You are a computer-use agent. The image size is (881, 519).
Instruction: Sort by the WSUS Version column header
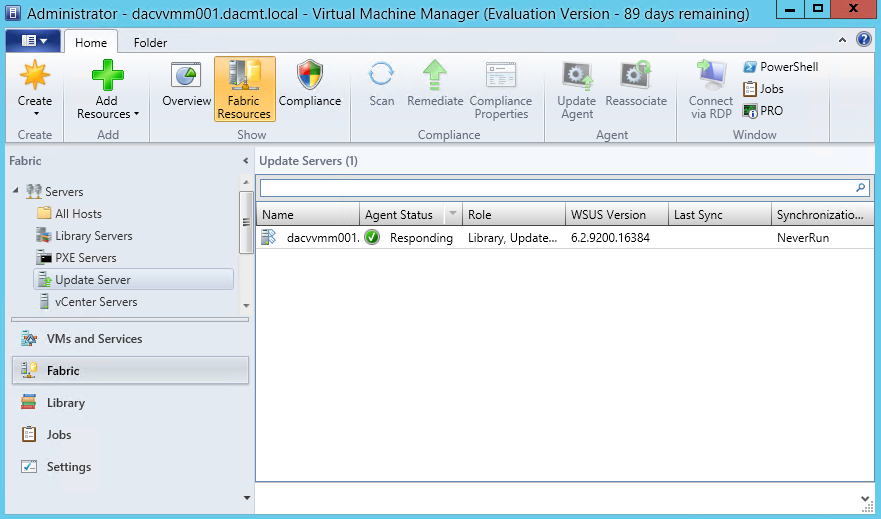pyautogui.click(x=616, y=215)
